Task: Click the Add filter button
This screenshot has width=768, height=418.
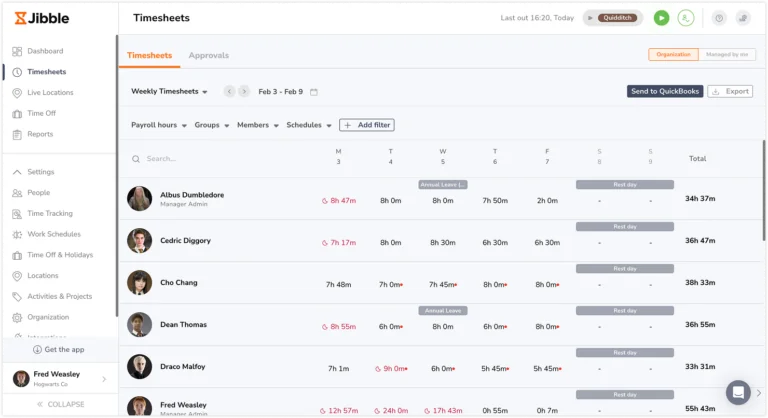Action: [367, 125]
